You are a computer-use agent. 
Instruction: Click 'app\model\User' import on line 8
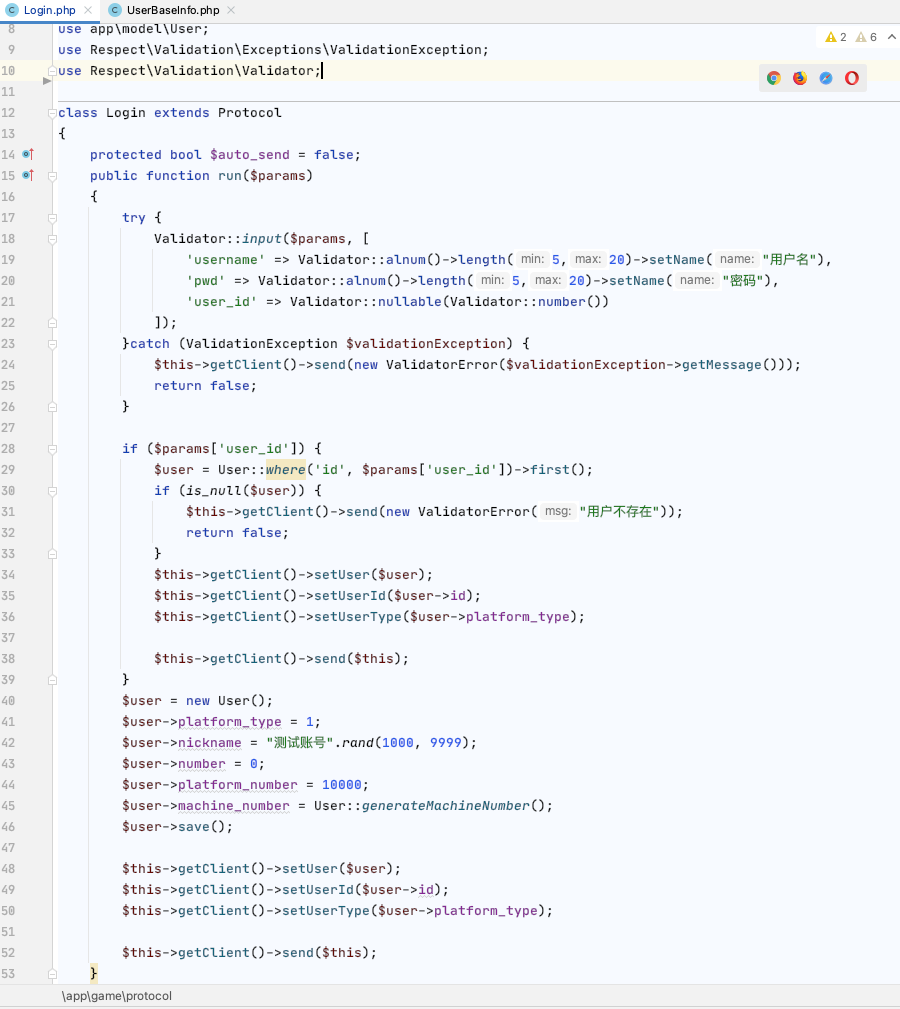146,29
